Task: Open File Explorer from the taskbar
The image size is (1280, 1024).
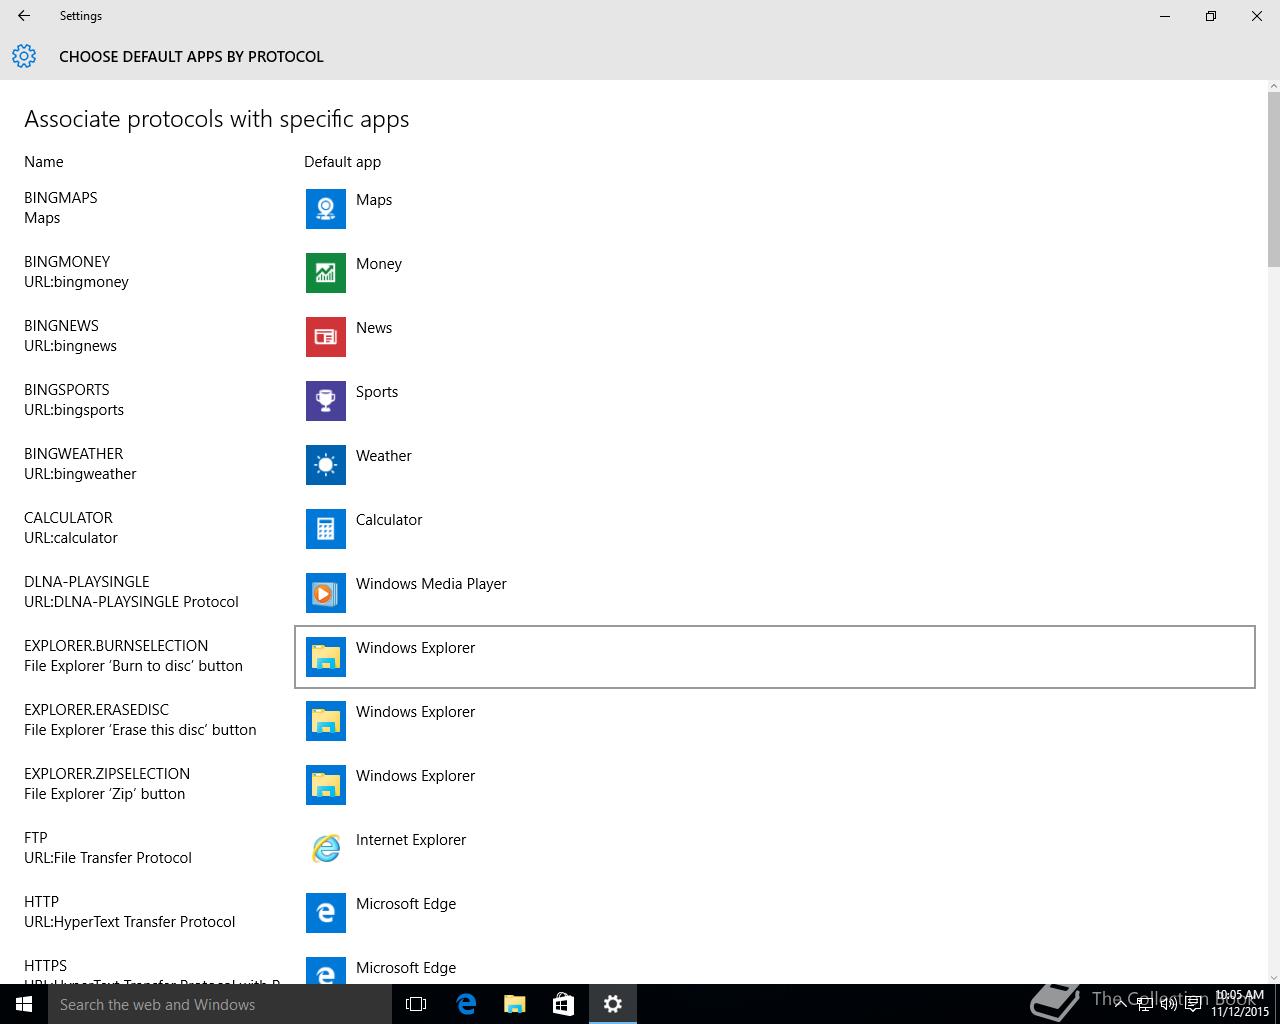Action: 515,1004
